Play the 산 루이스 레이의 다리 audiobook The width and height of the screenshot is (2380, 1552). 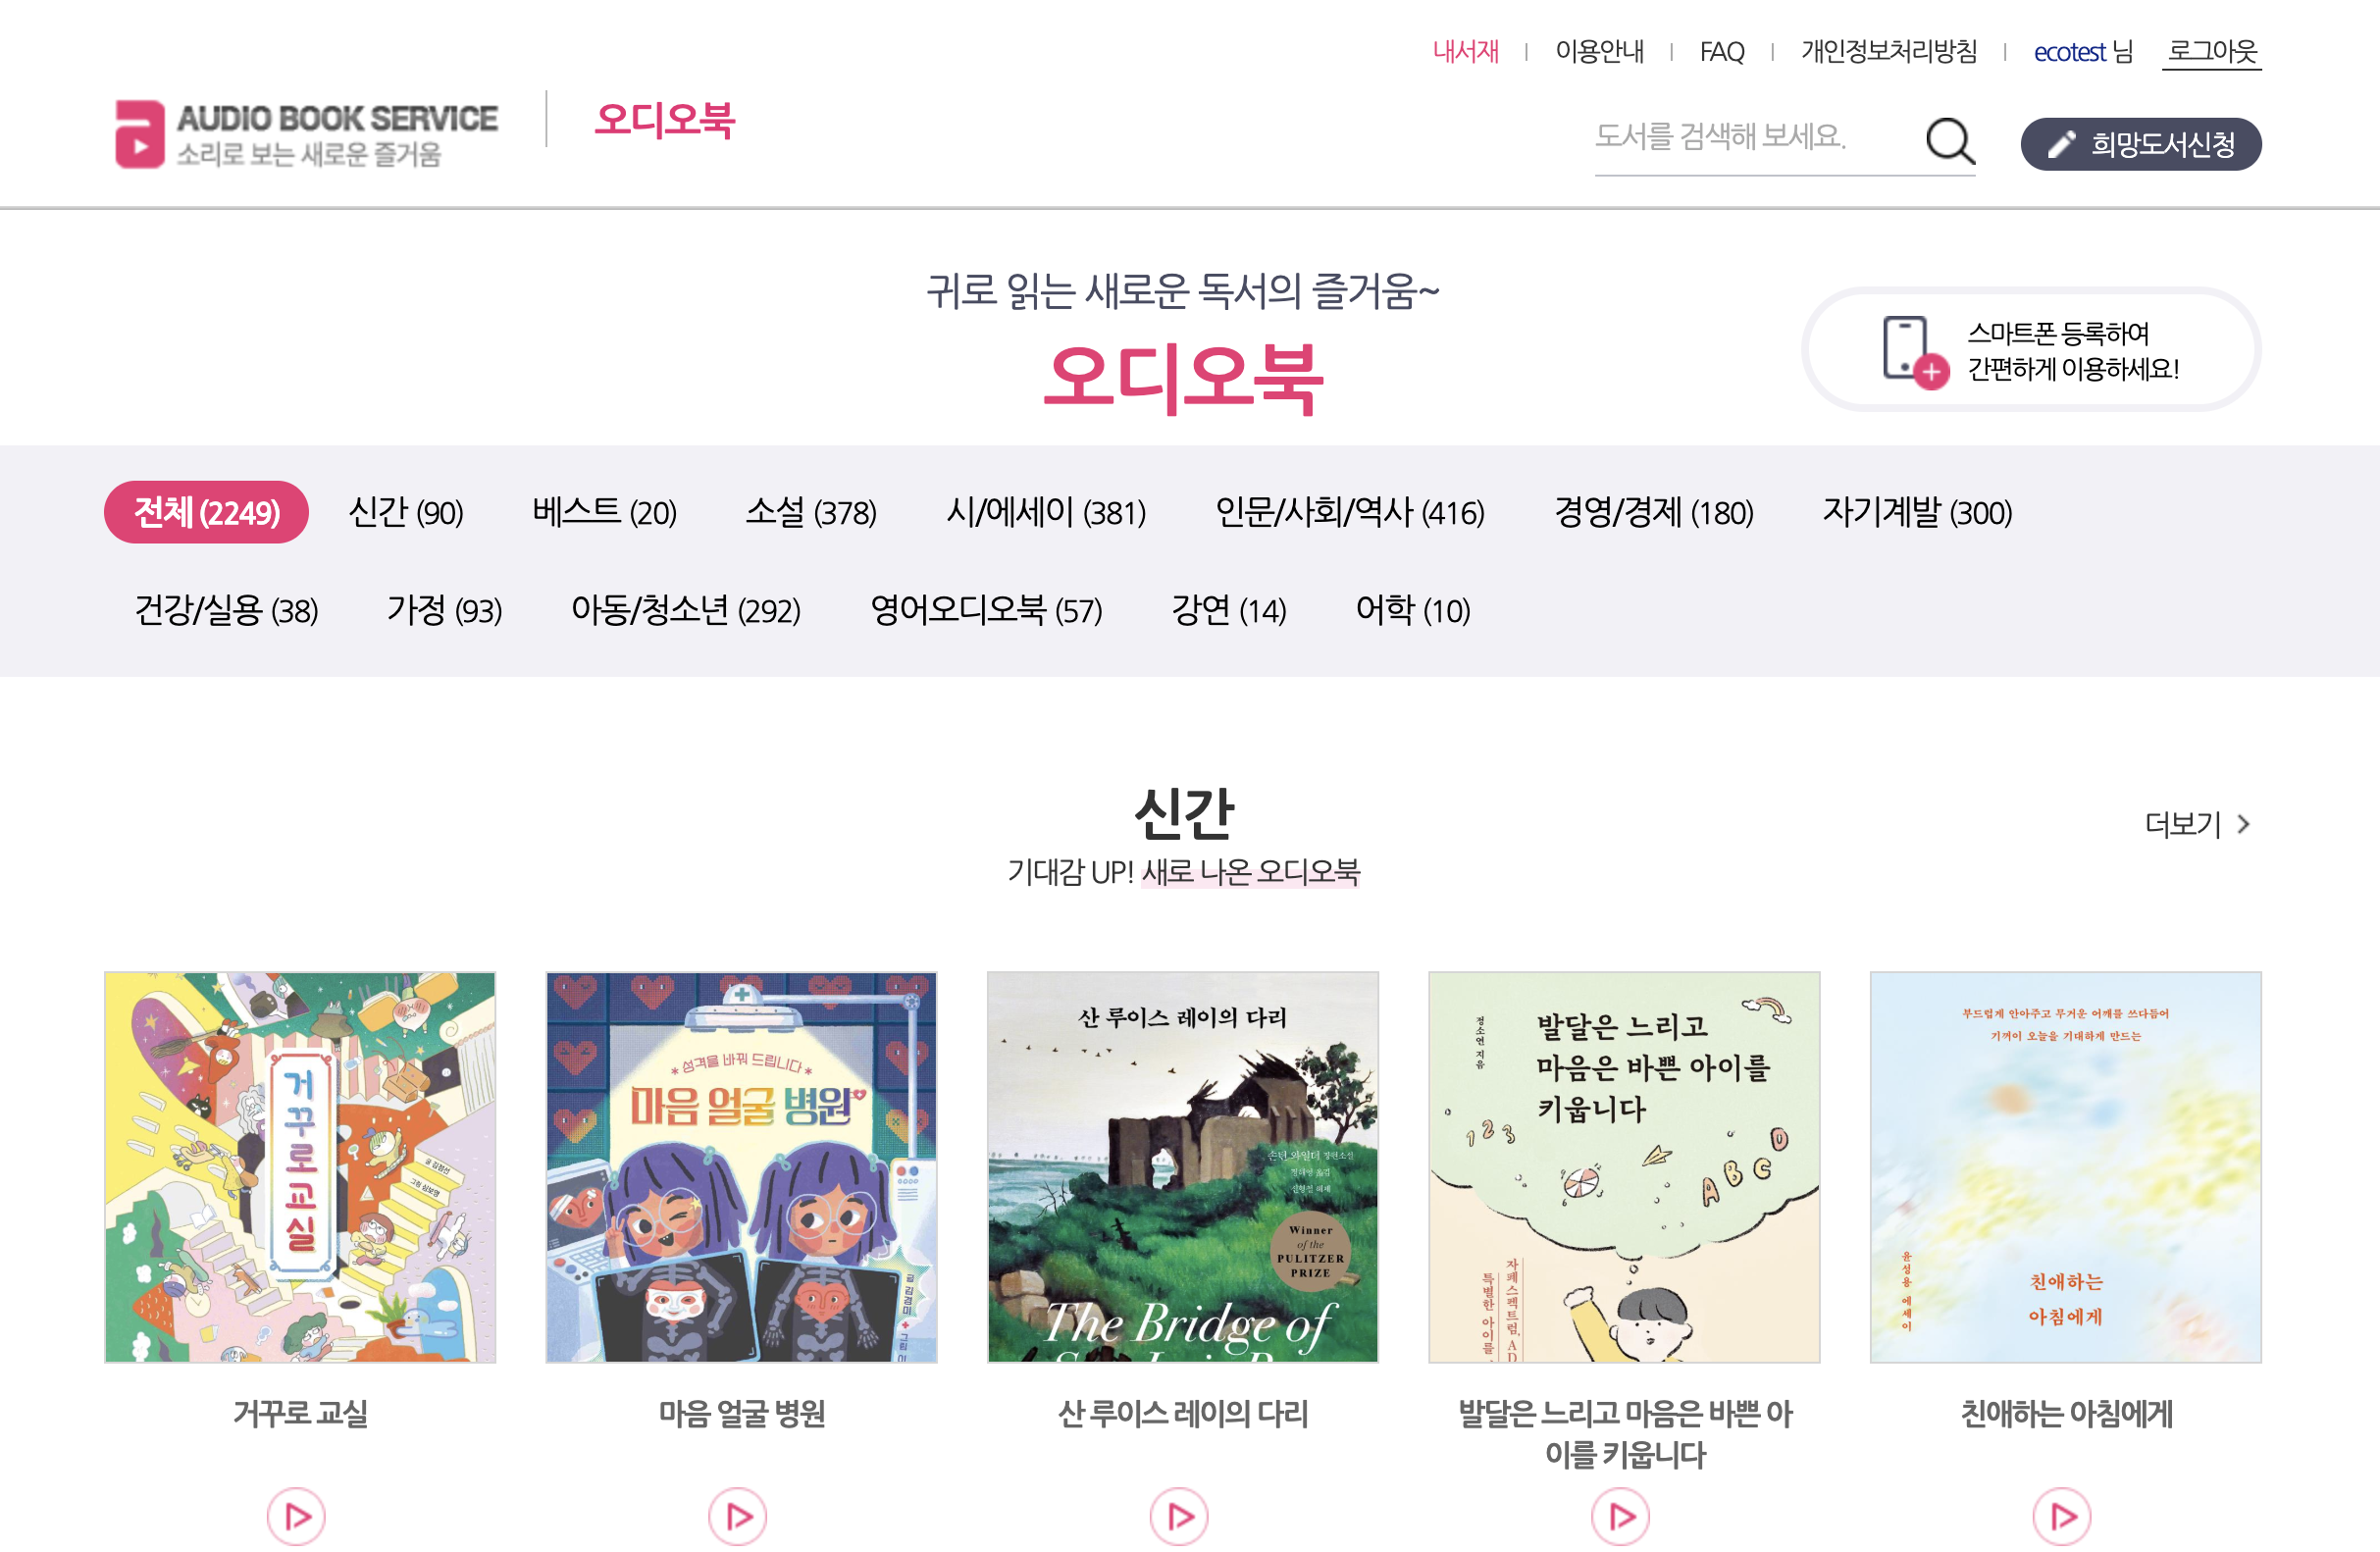coord(1179,1516)
